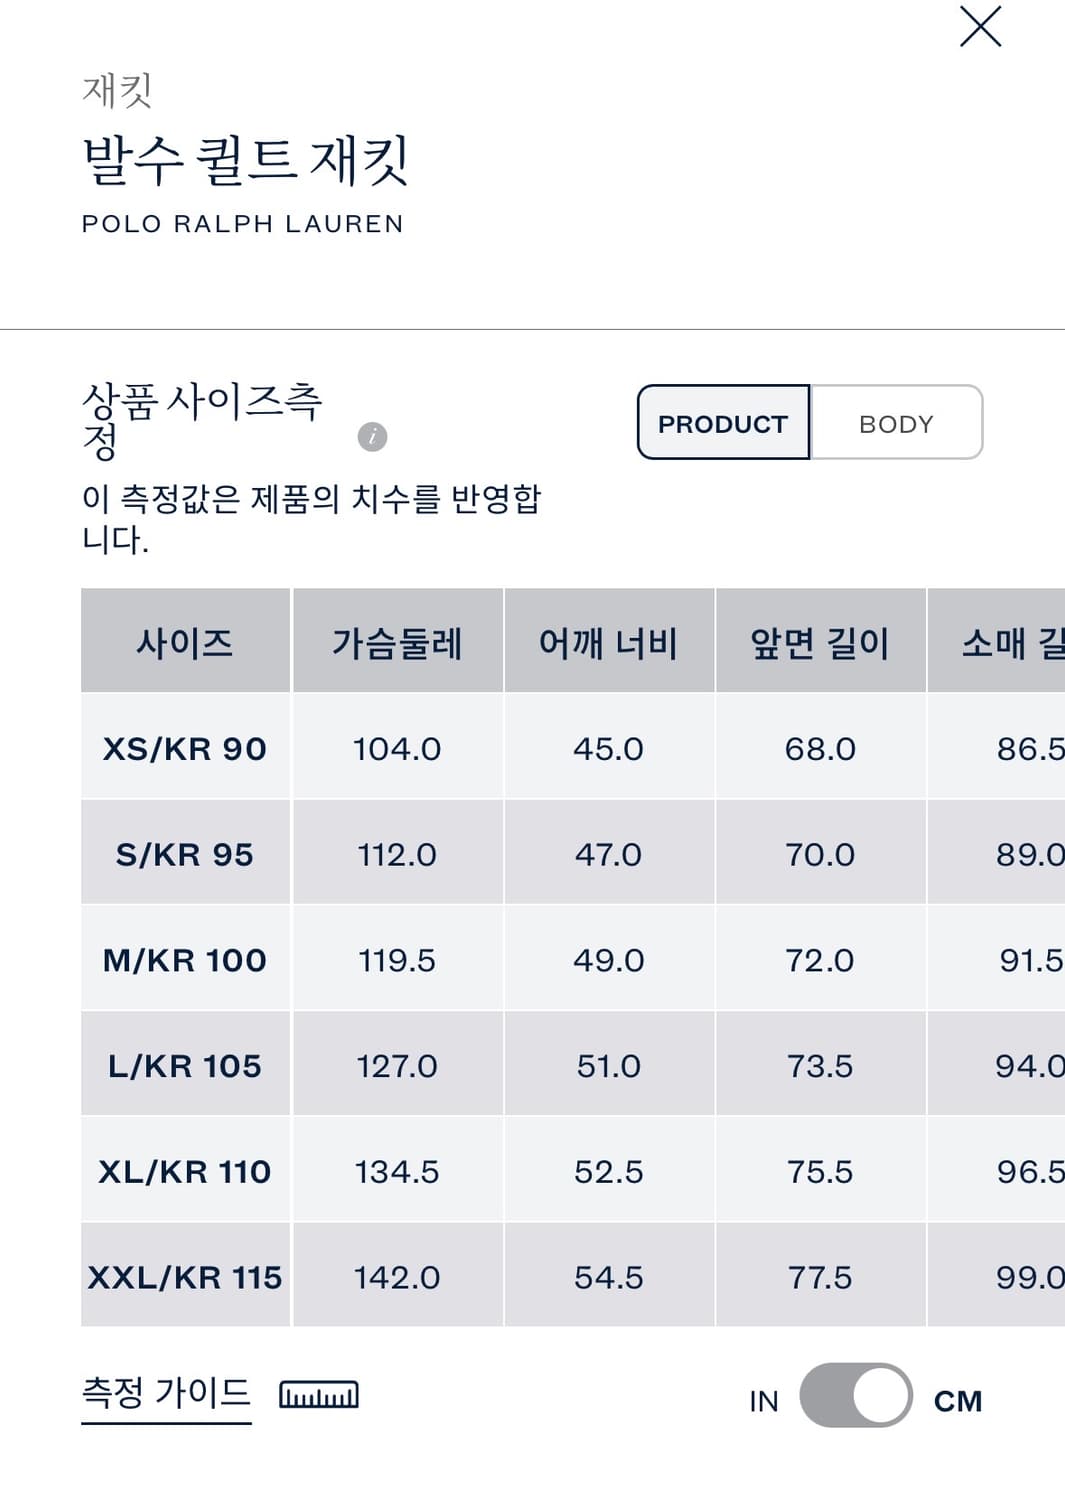Close the size chart modal with the X
1065x1500 pixels.
(980, 28)
